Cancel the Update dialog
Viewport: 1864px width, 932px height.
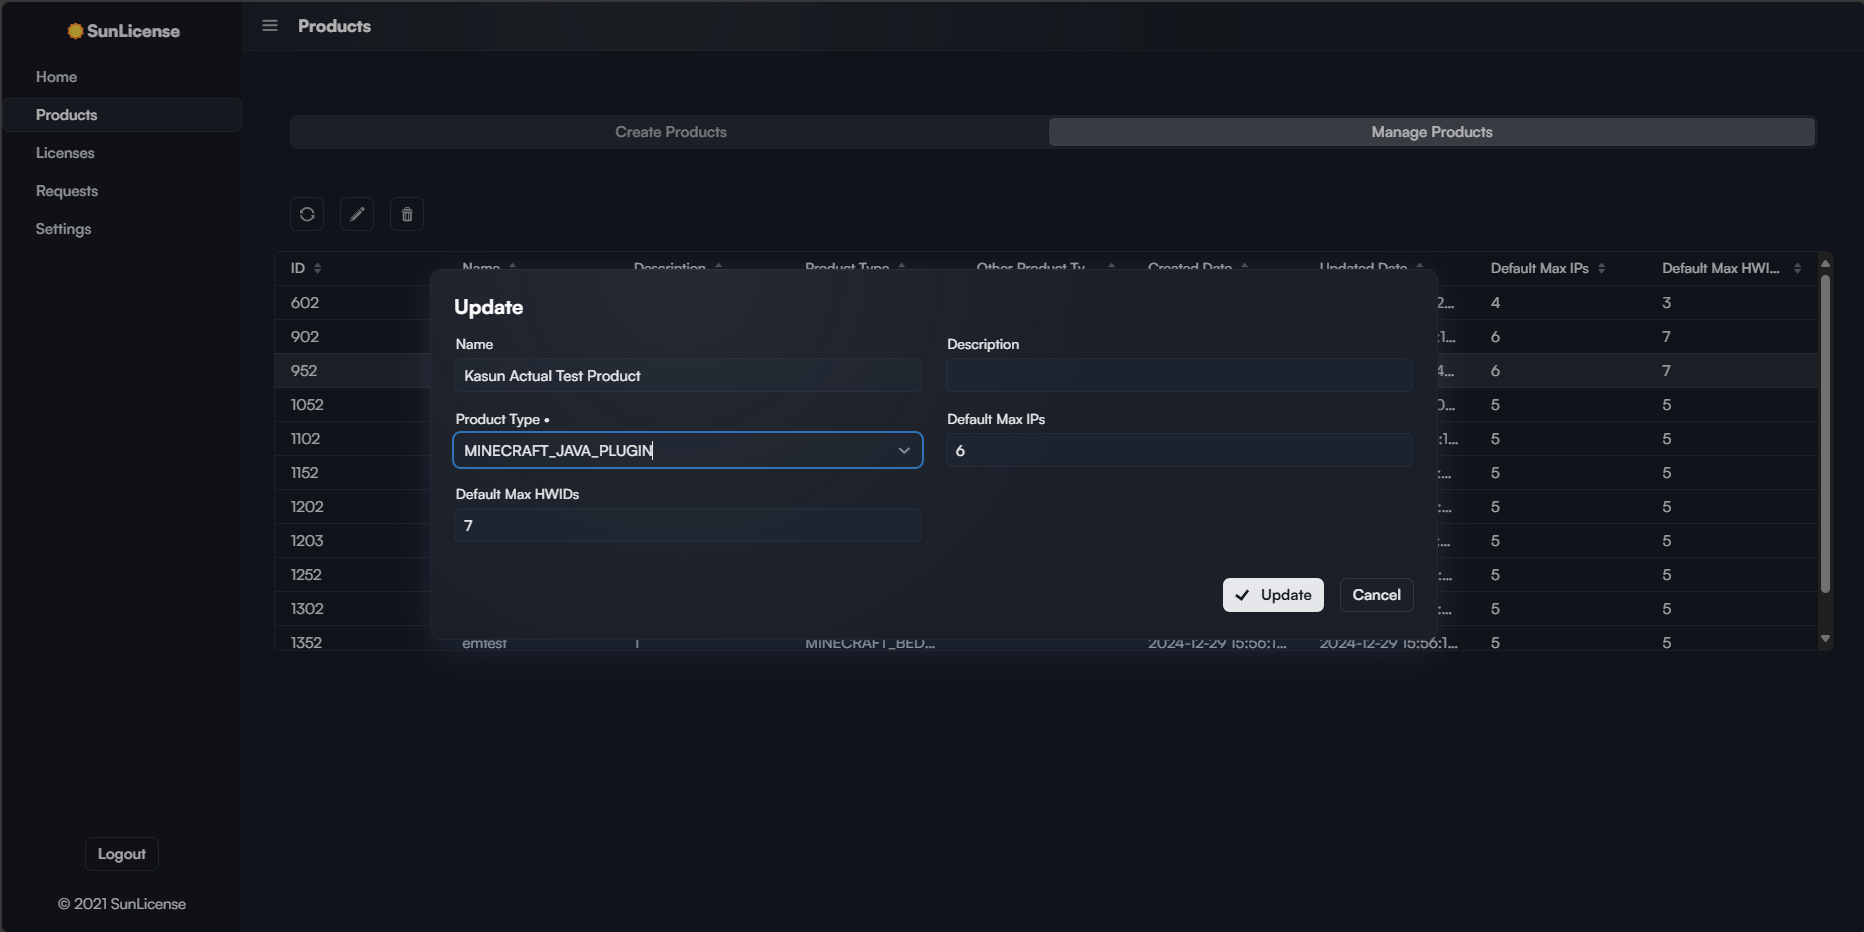tap(1376, 595)
